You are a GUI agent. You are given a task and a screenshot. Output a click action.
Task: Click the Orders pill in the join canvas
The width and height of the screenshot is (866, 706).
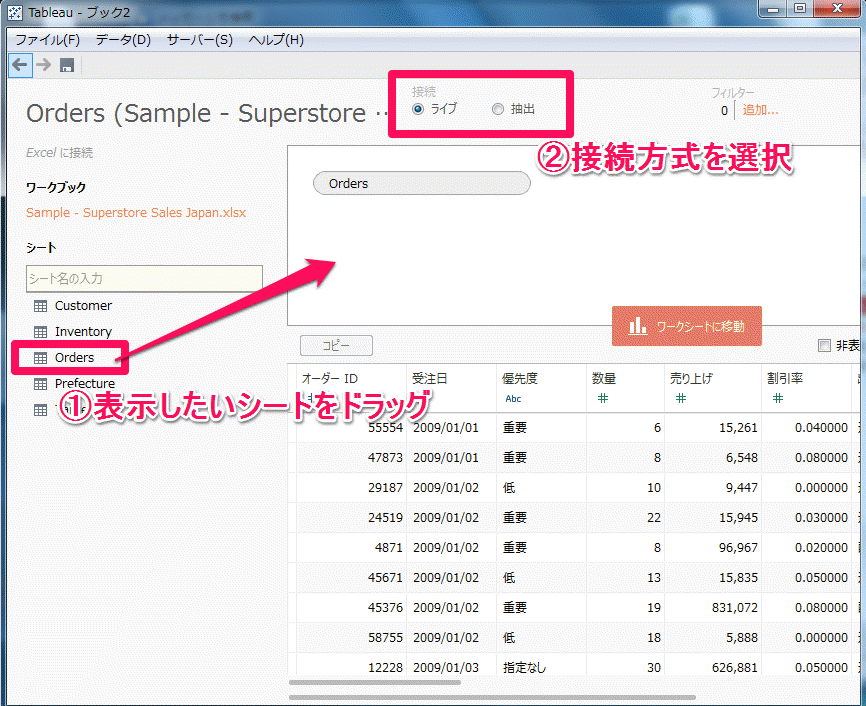[421, 183]
